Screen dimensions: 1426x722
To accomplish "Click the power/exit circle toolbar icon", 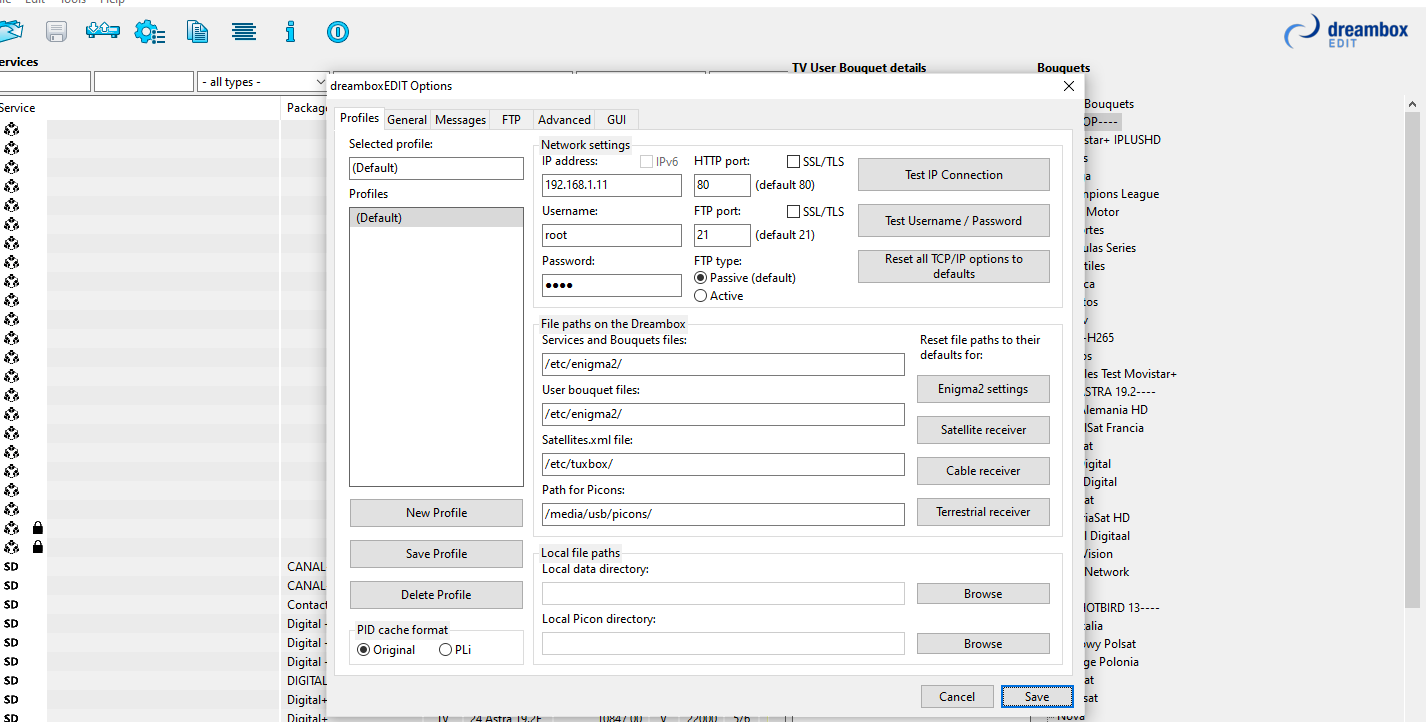I will [337, 32].
